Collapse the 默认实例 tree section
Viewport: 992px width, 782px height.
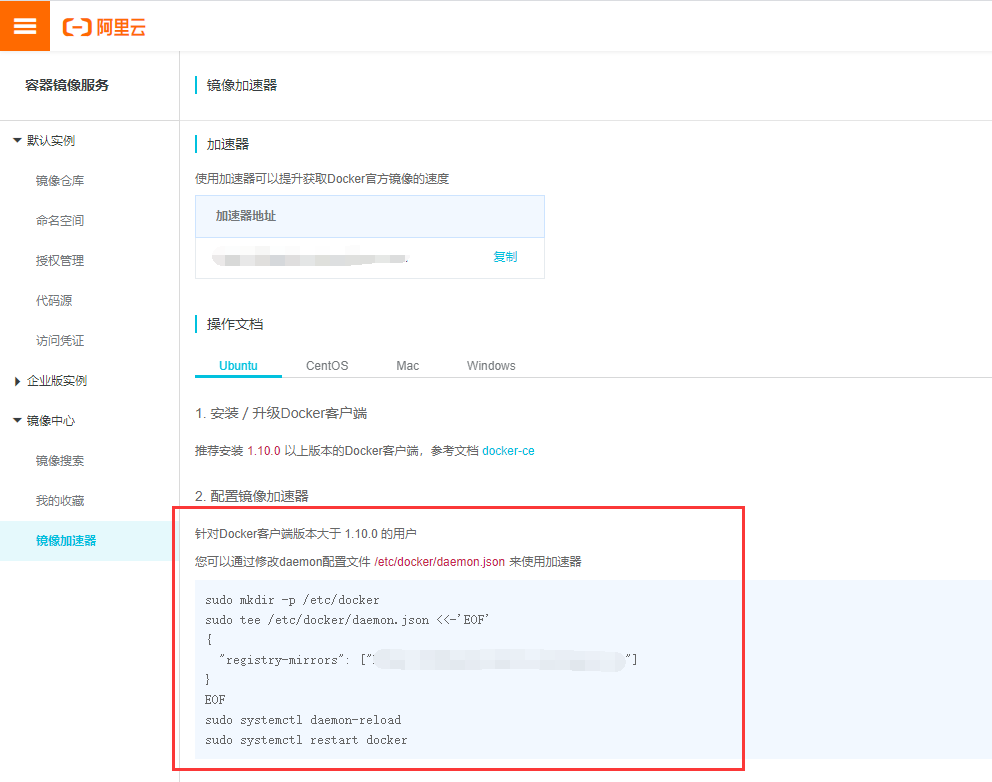pos(17,140)
